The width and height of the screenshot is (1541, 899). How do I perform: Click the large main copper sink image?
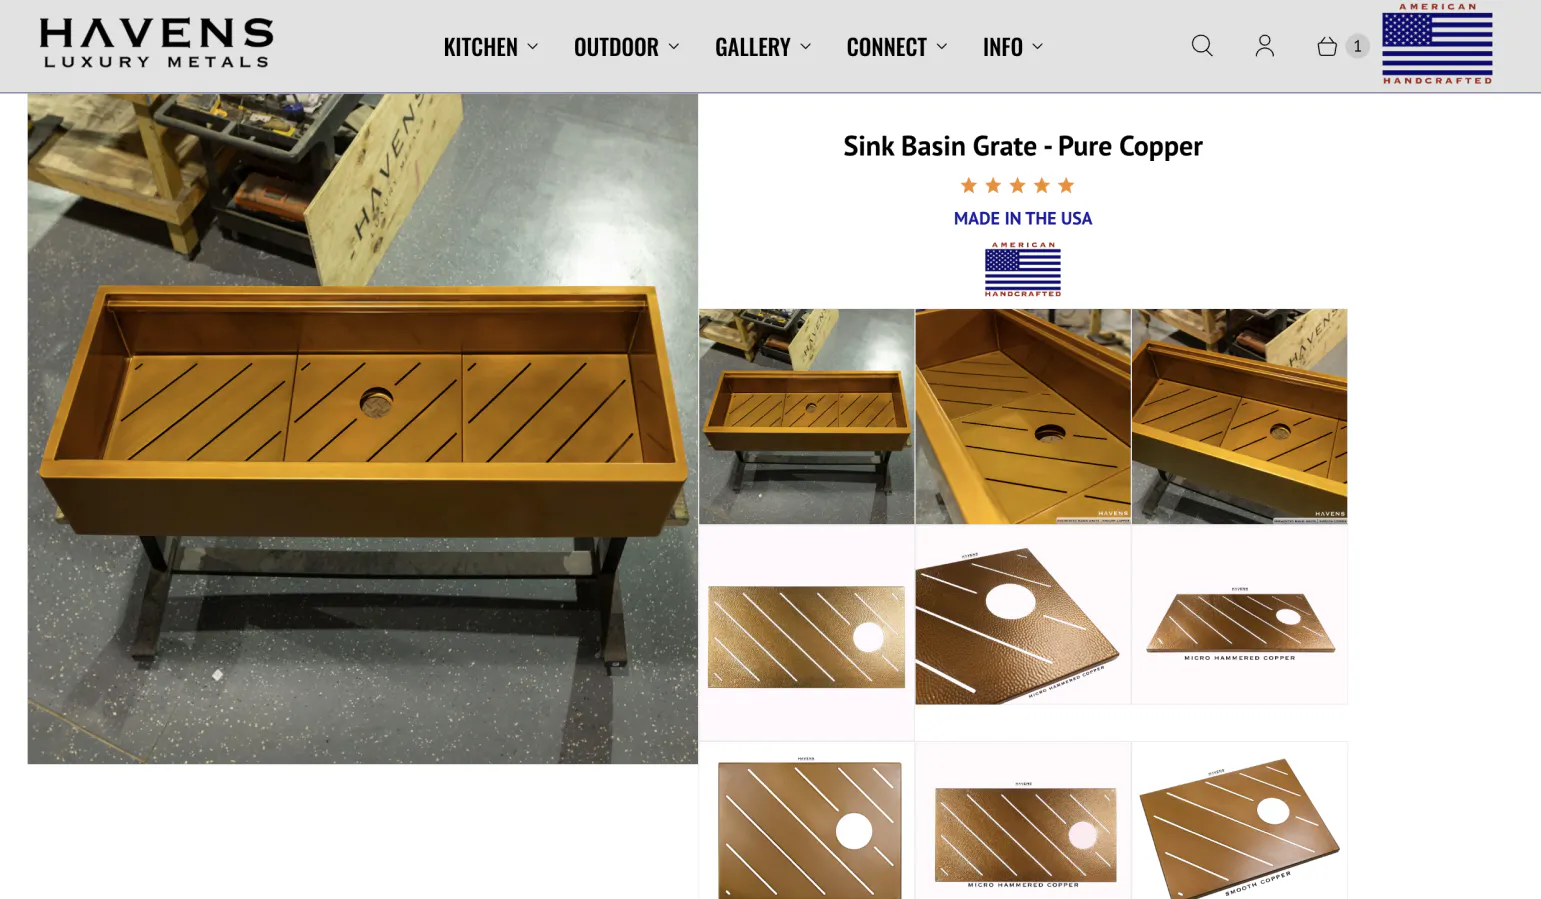click(363, 429)
